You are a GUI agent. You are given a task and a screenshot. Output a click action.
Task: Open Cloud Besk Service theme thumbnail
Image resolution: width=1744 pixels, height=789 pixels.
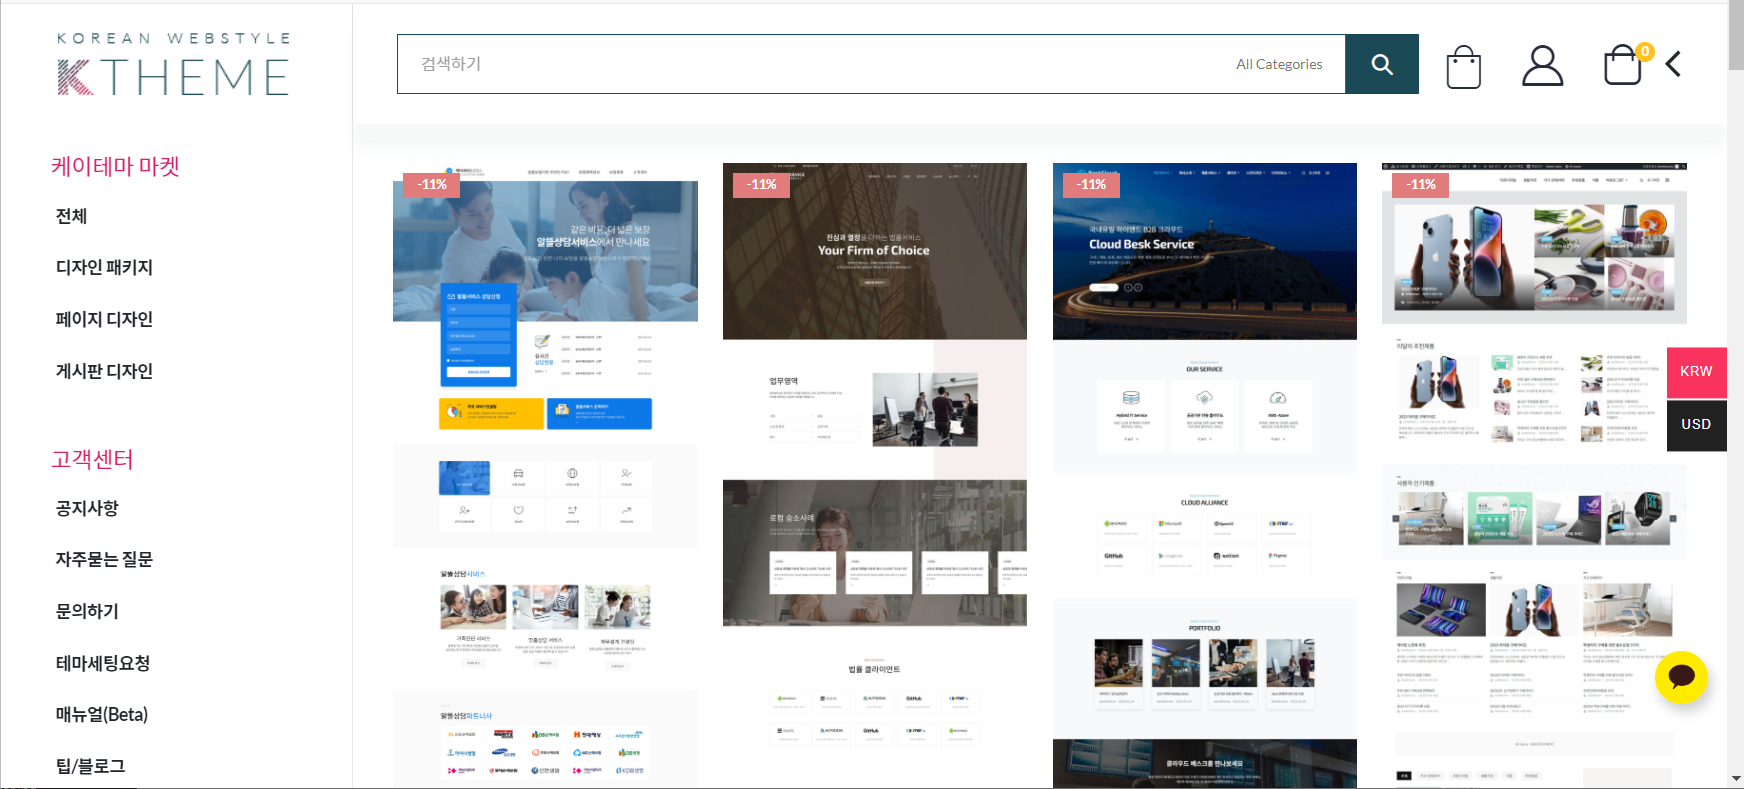click(x=1205, y=475)
